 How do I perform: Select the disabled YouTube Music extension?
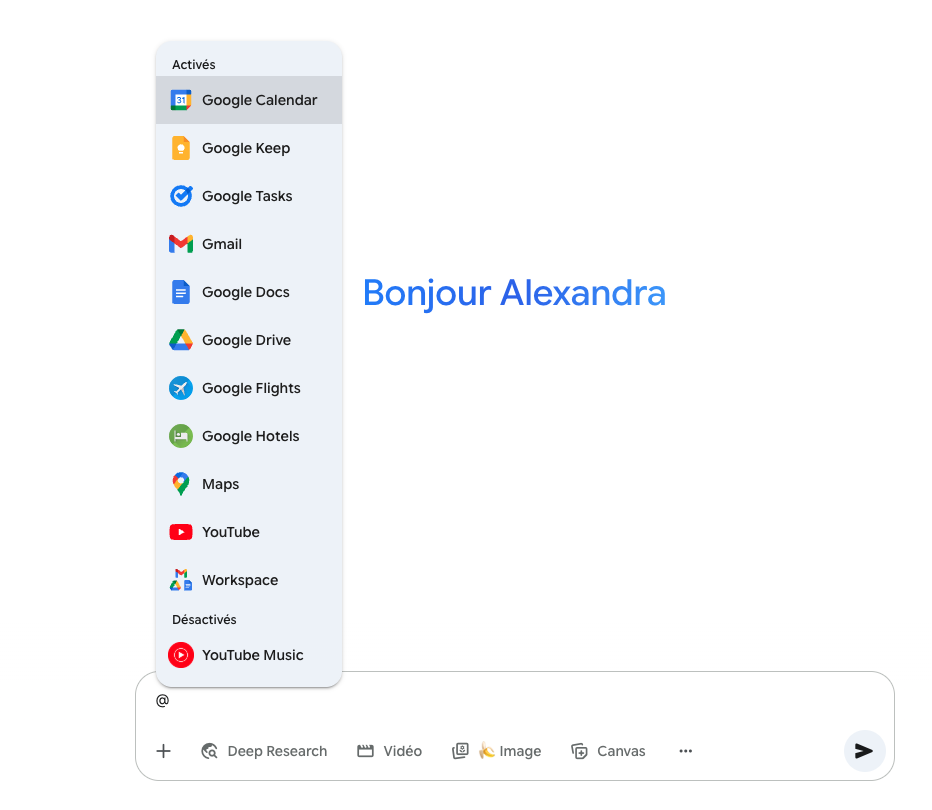248,655
